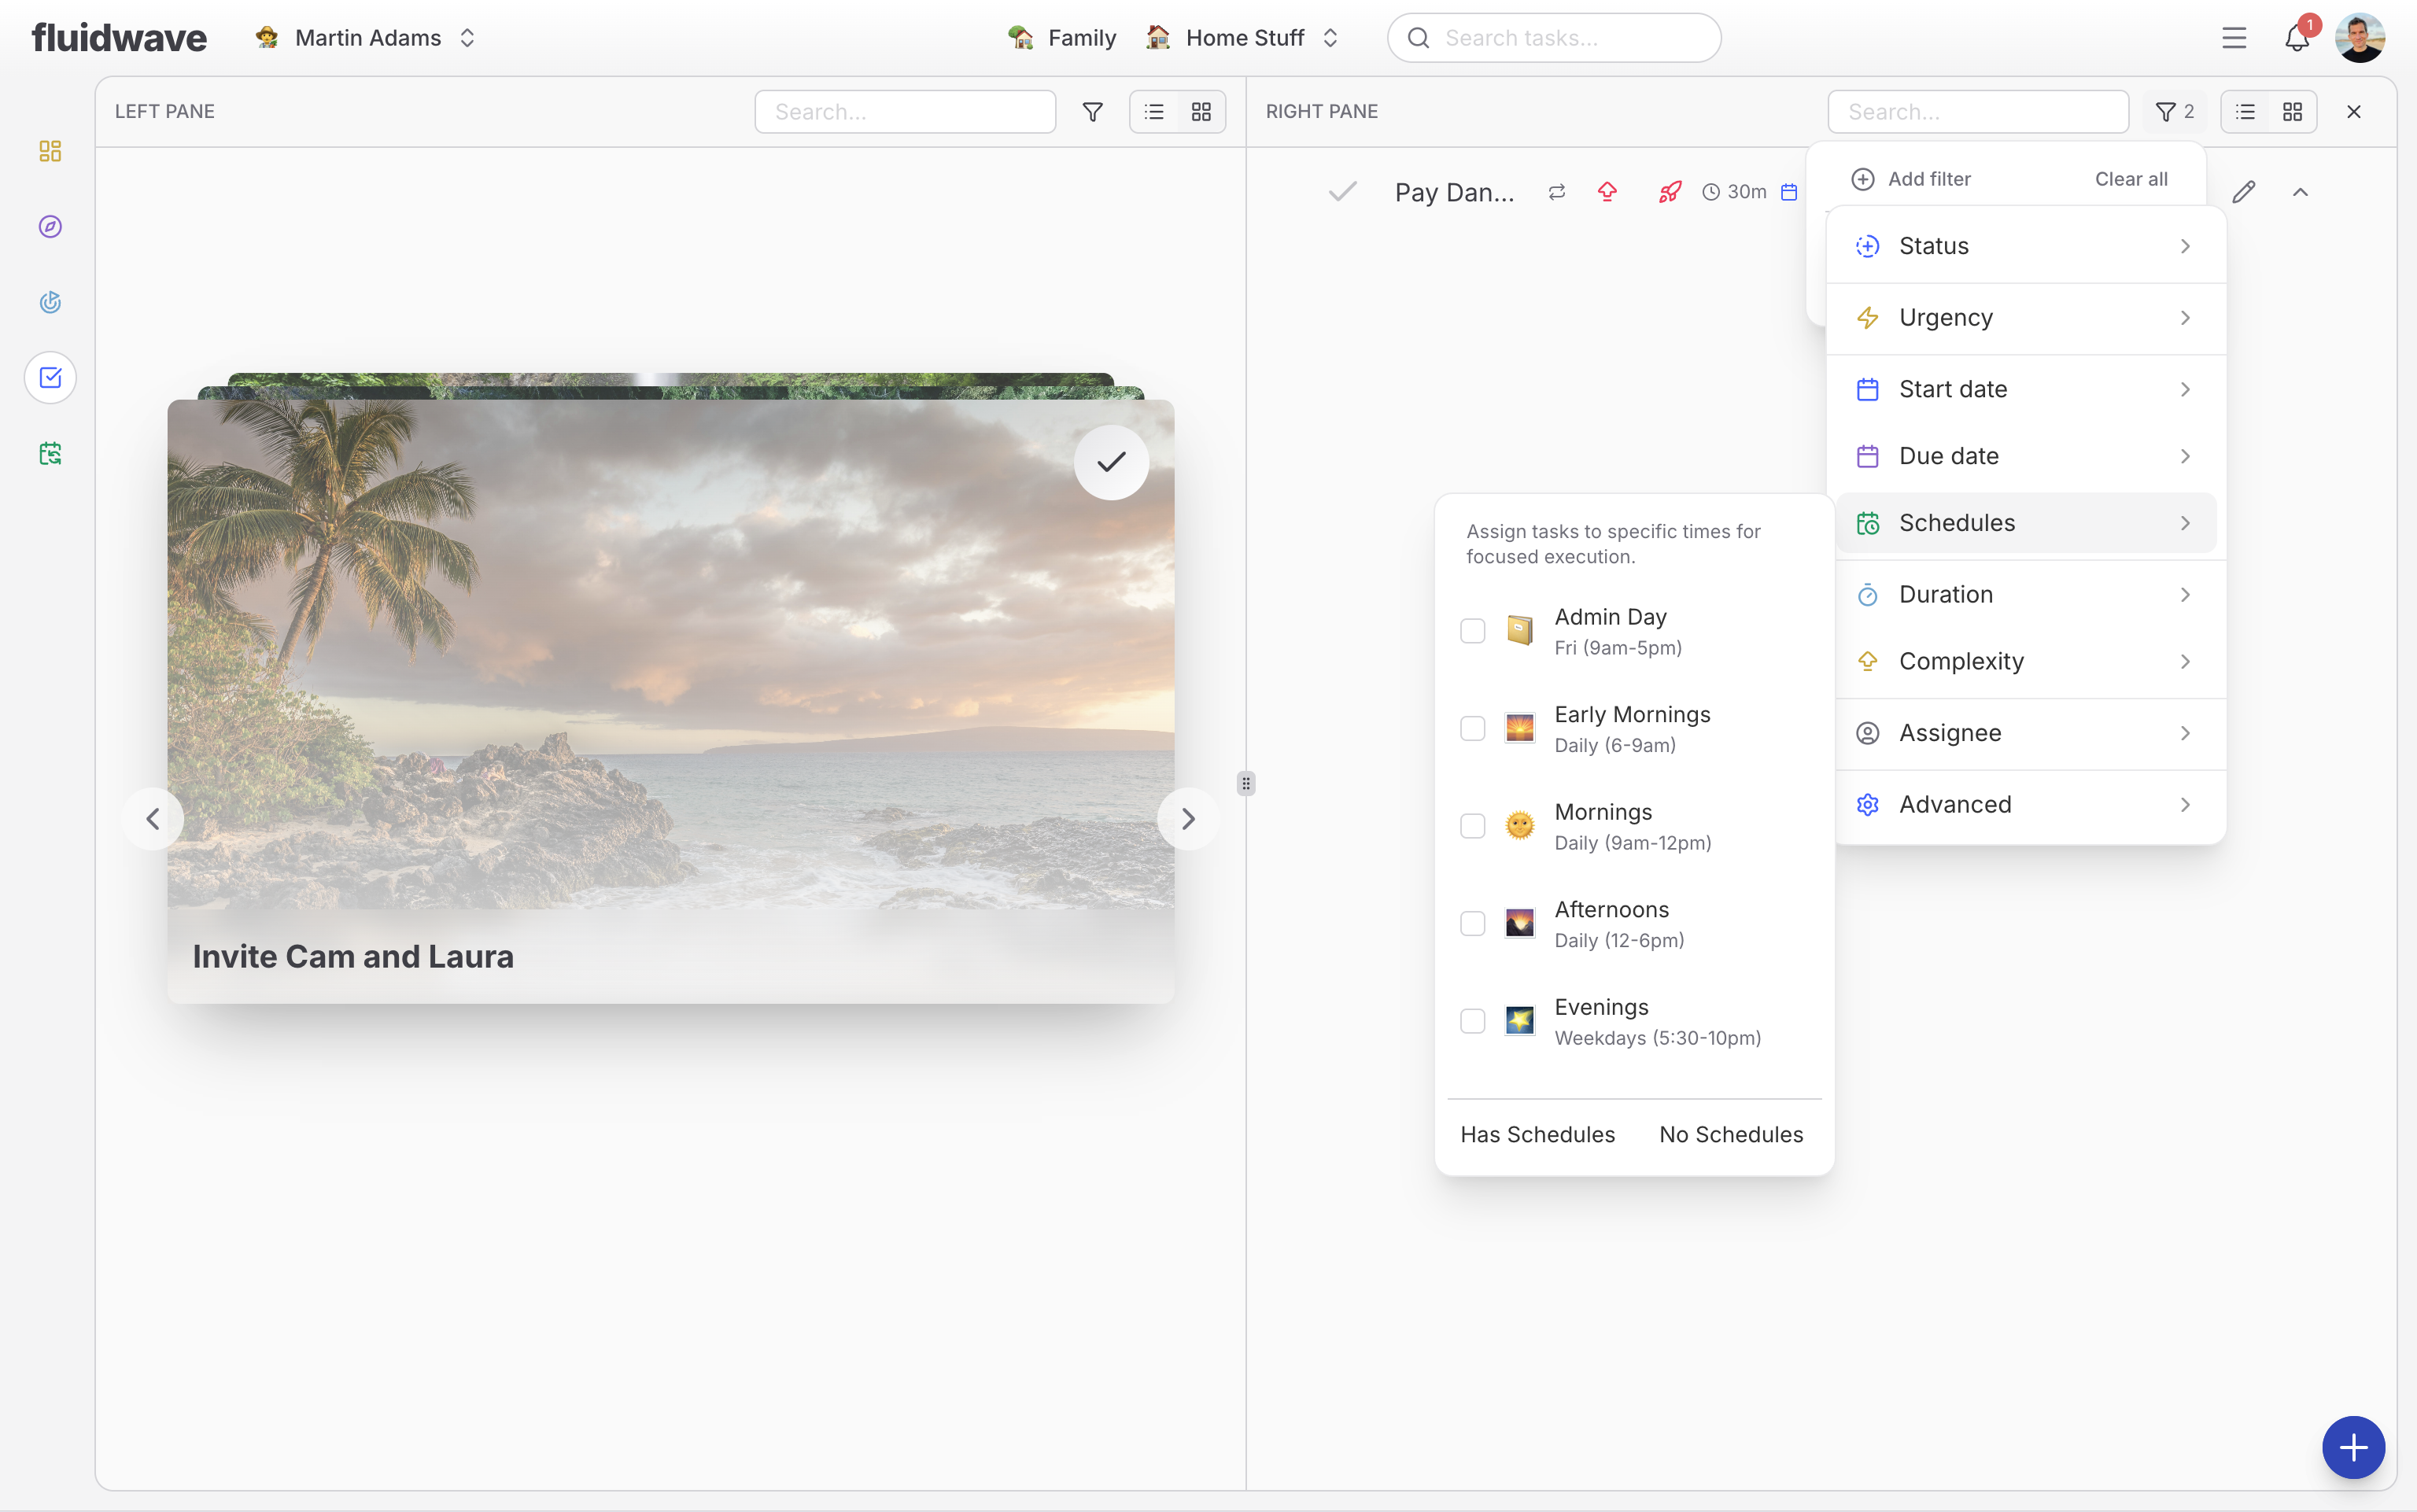Image resolution: width=2417 pixels, height=1512 pixels.
Task: Click the left pane filter funnel icon
Action: (x=1092, y=112)
